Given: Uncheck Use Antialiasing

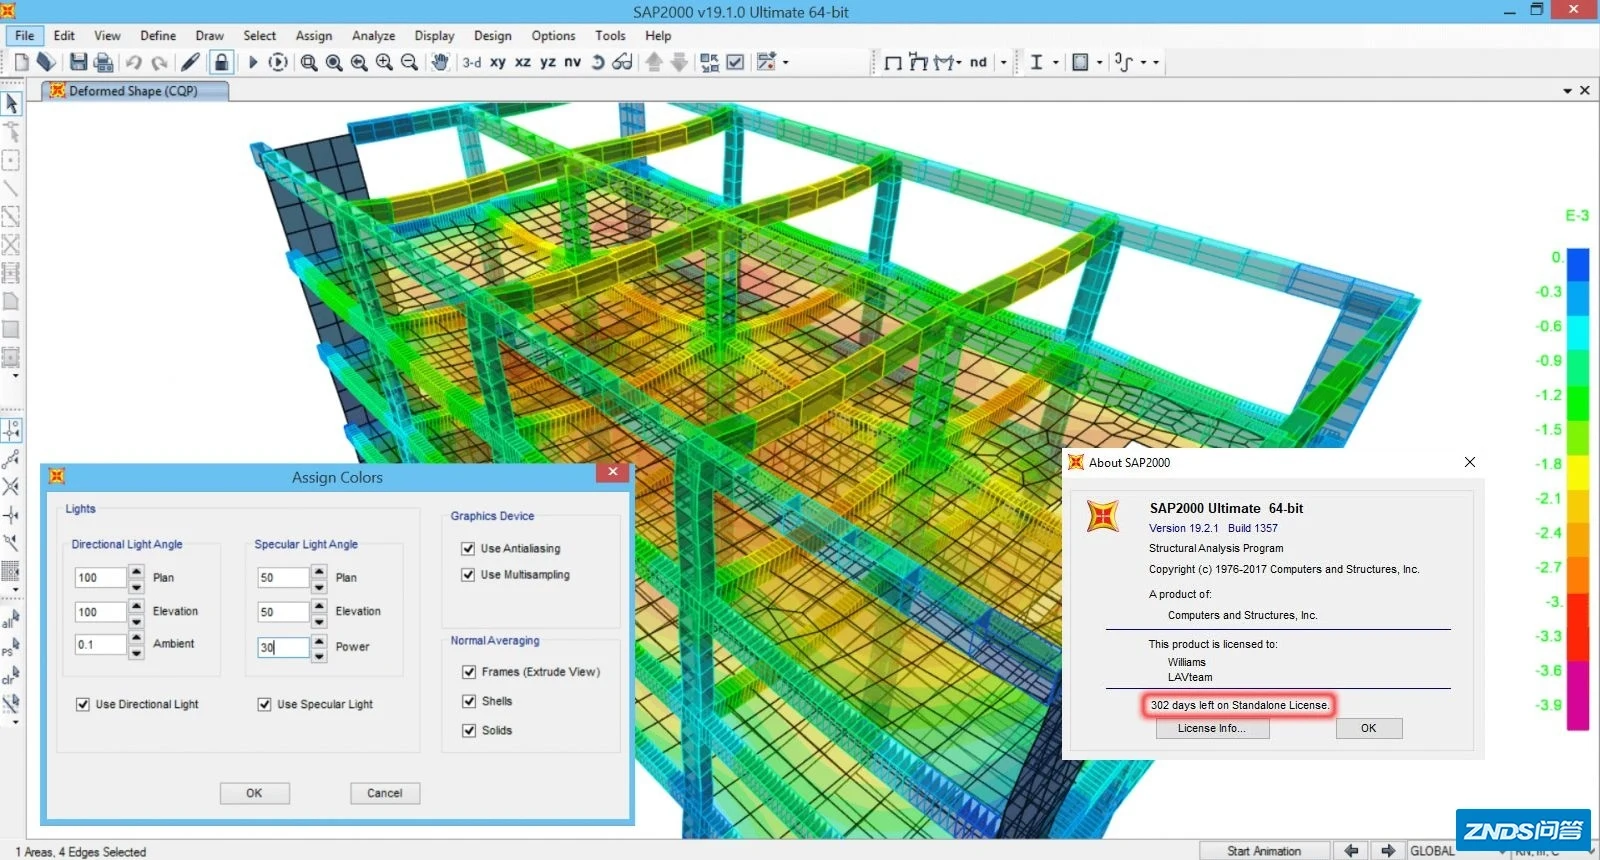Looking at the screenshot, I should click(468, 548).
